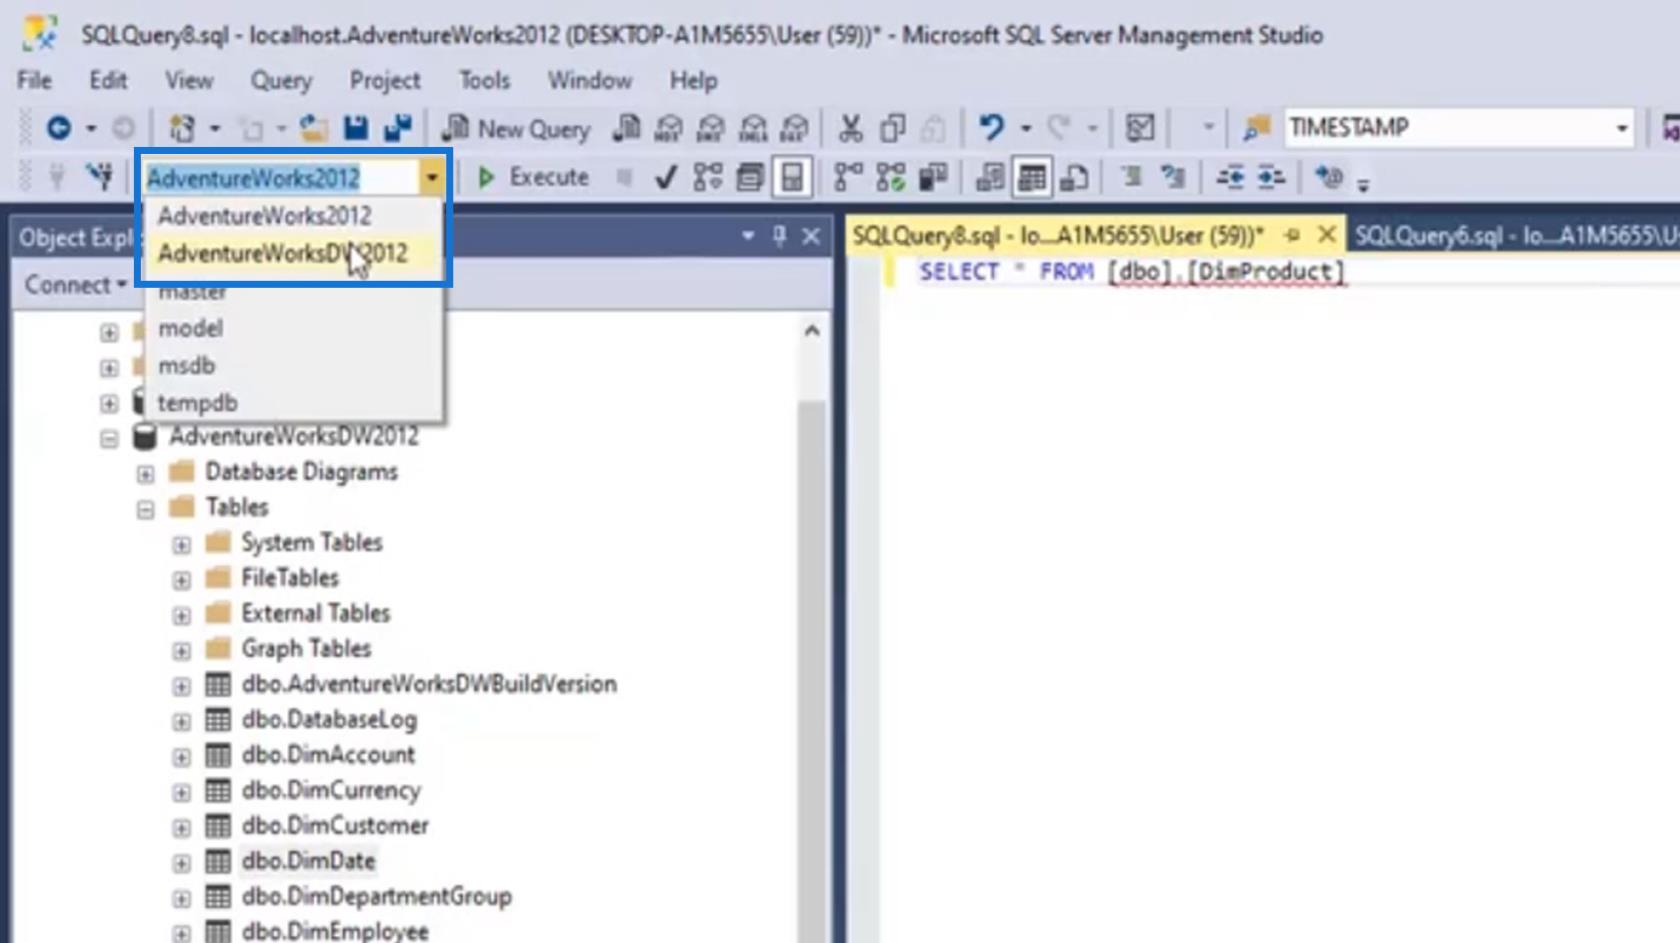Expand the System Tables folder
The height and width of the screenshot is (943, 1680).
click(x=181, y=545)
